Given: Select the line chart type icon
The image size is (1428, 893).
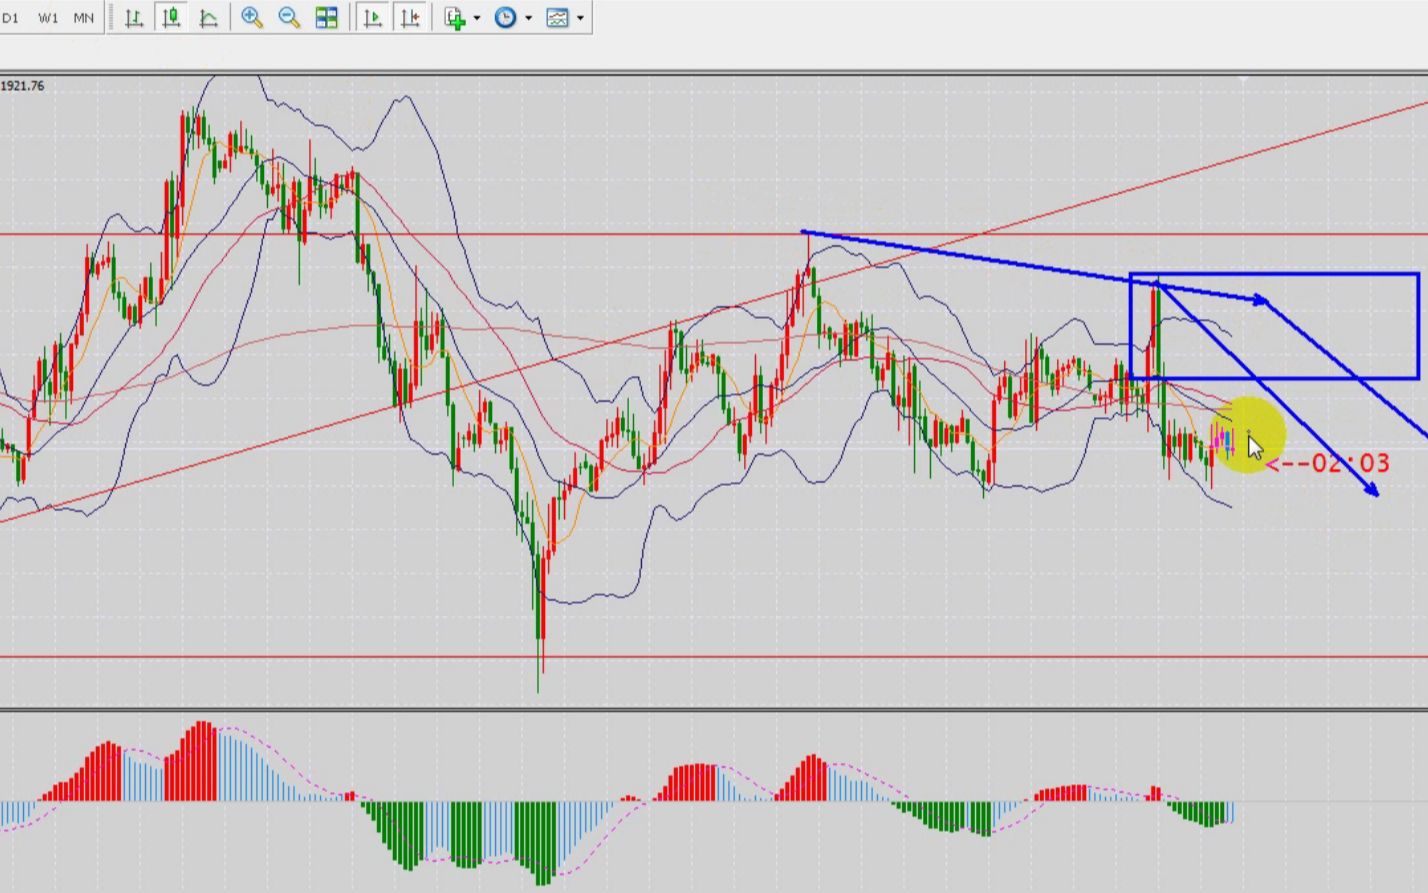Looking at the screenshot, I should tap(208, 18).
